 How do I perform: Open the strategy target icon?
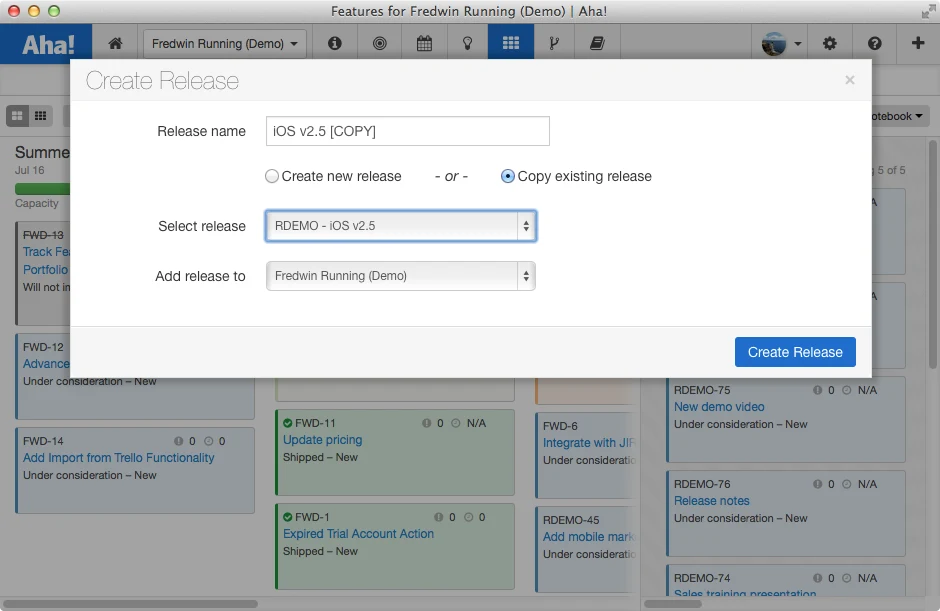tap(379, 43)
